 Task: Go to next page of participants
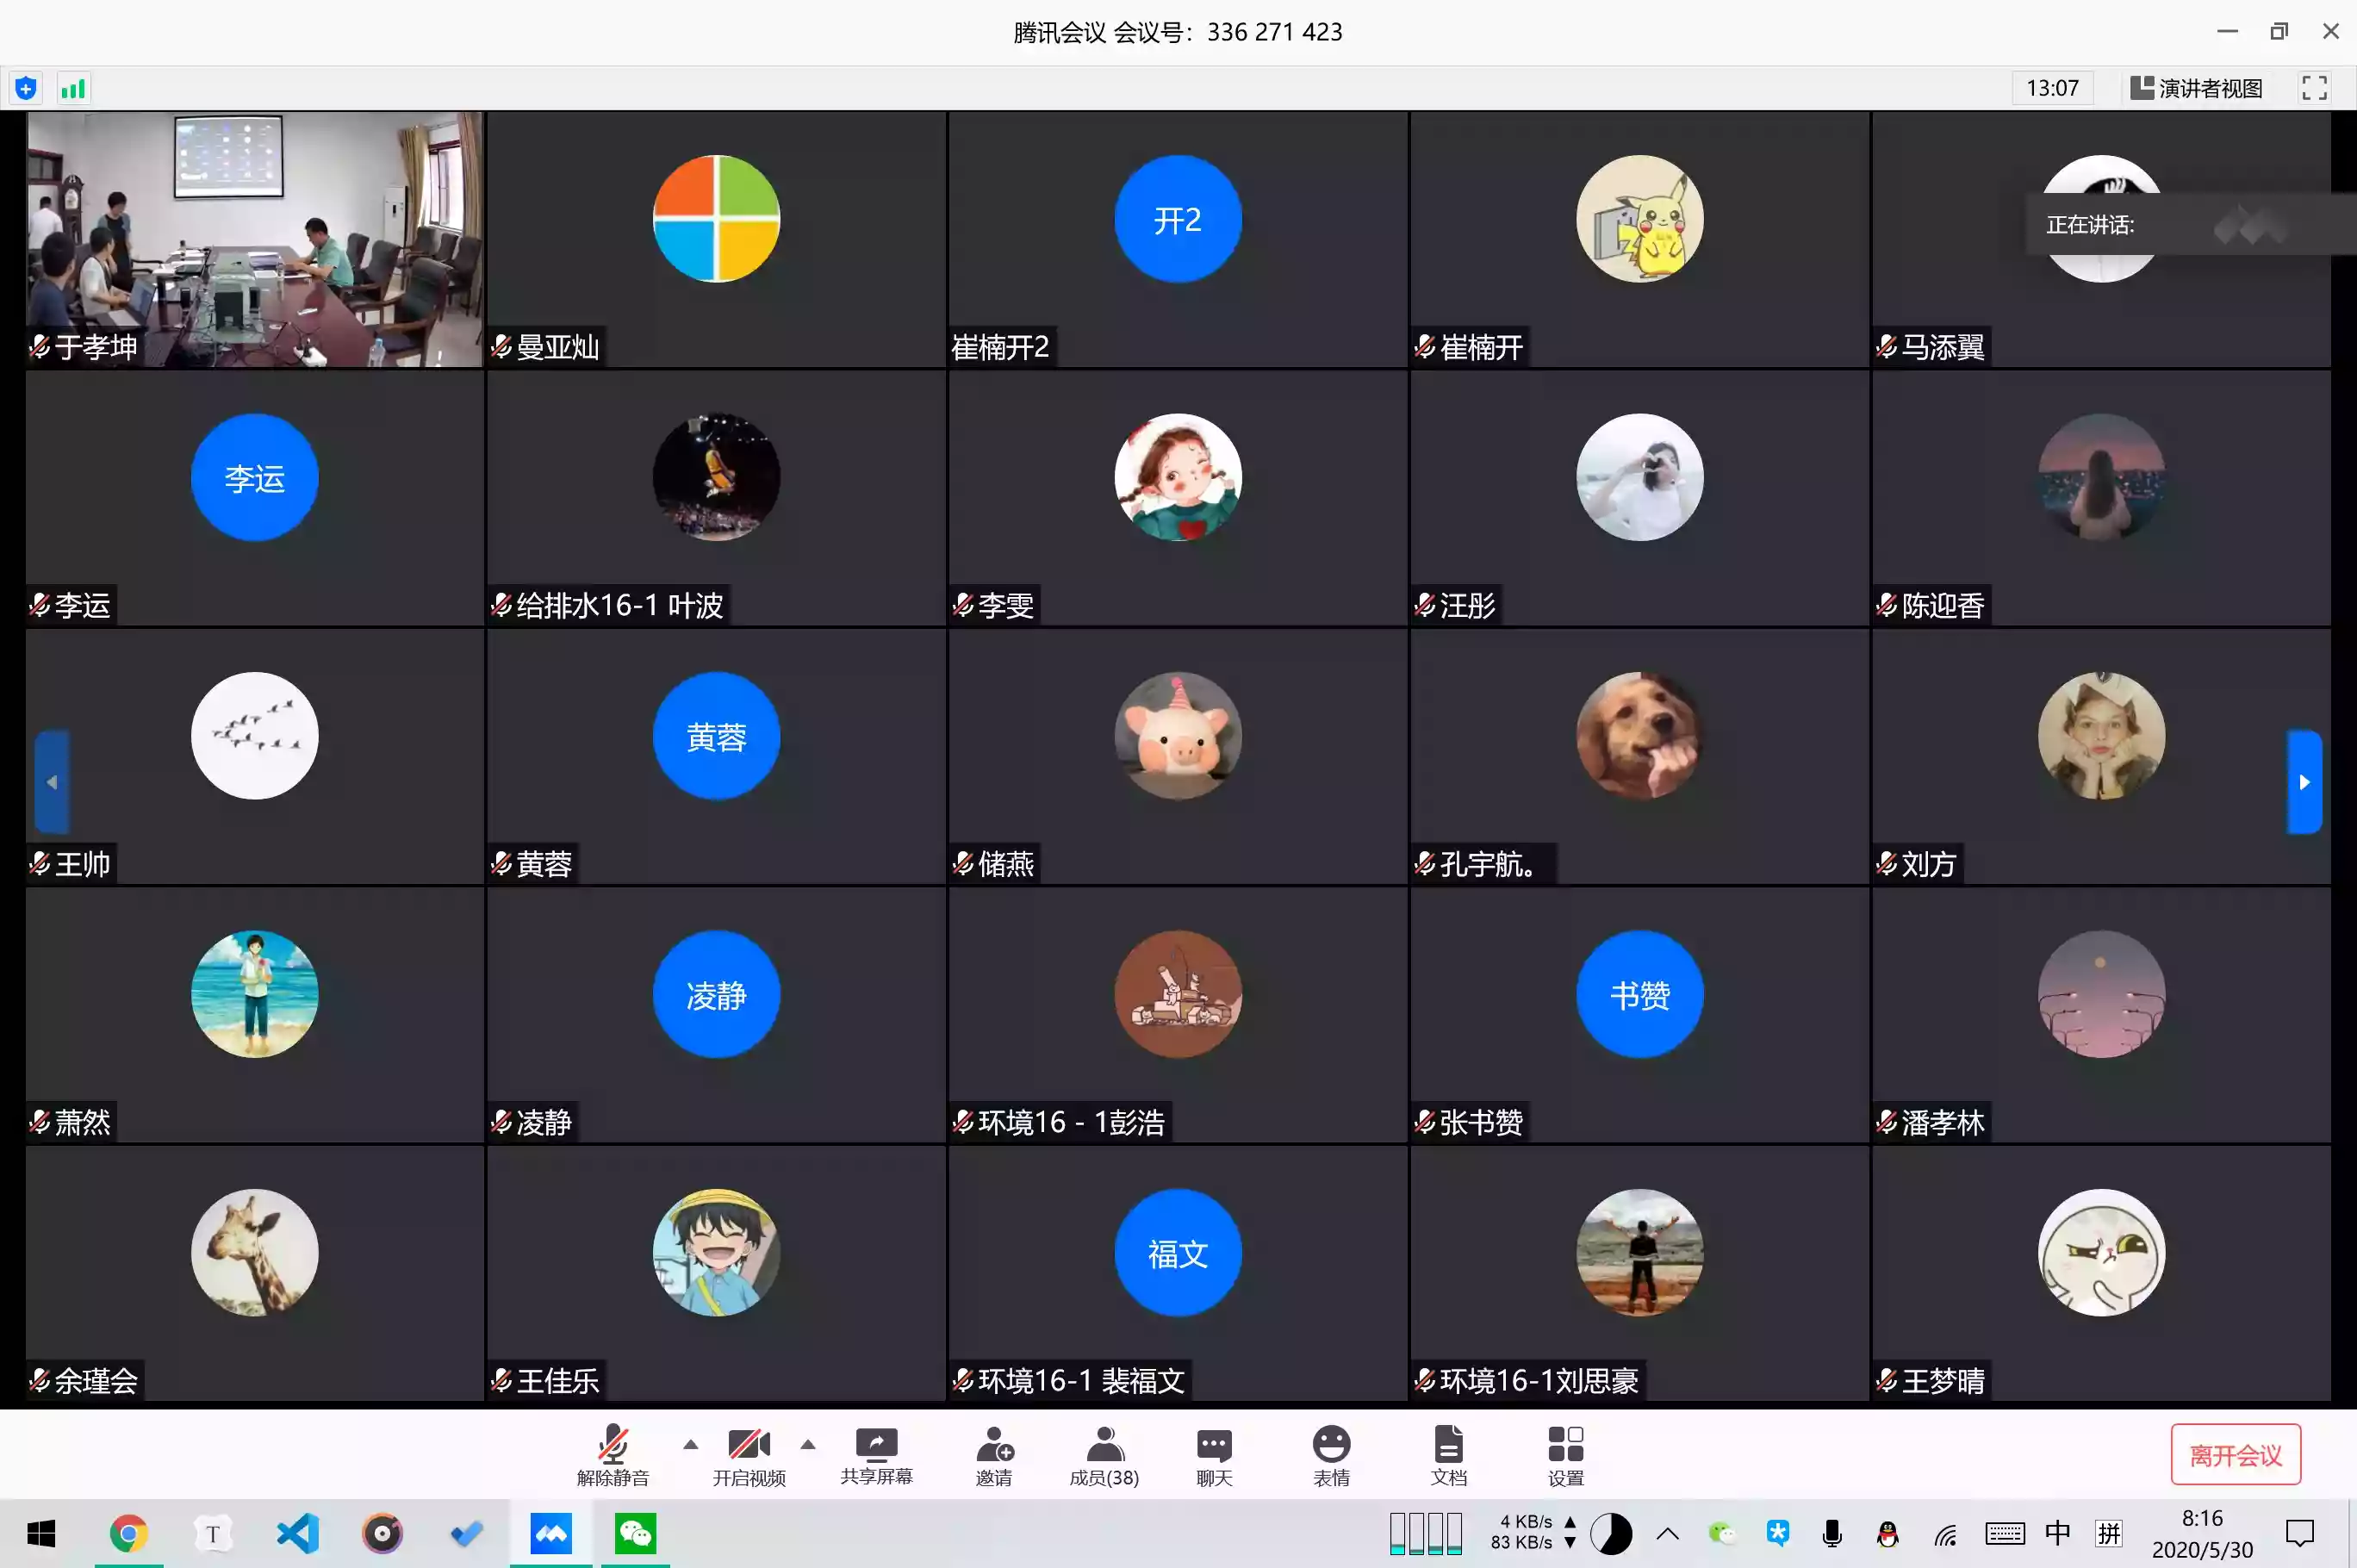coord(2304,782)
